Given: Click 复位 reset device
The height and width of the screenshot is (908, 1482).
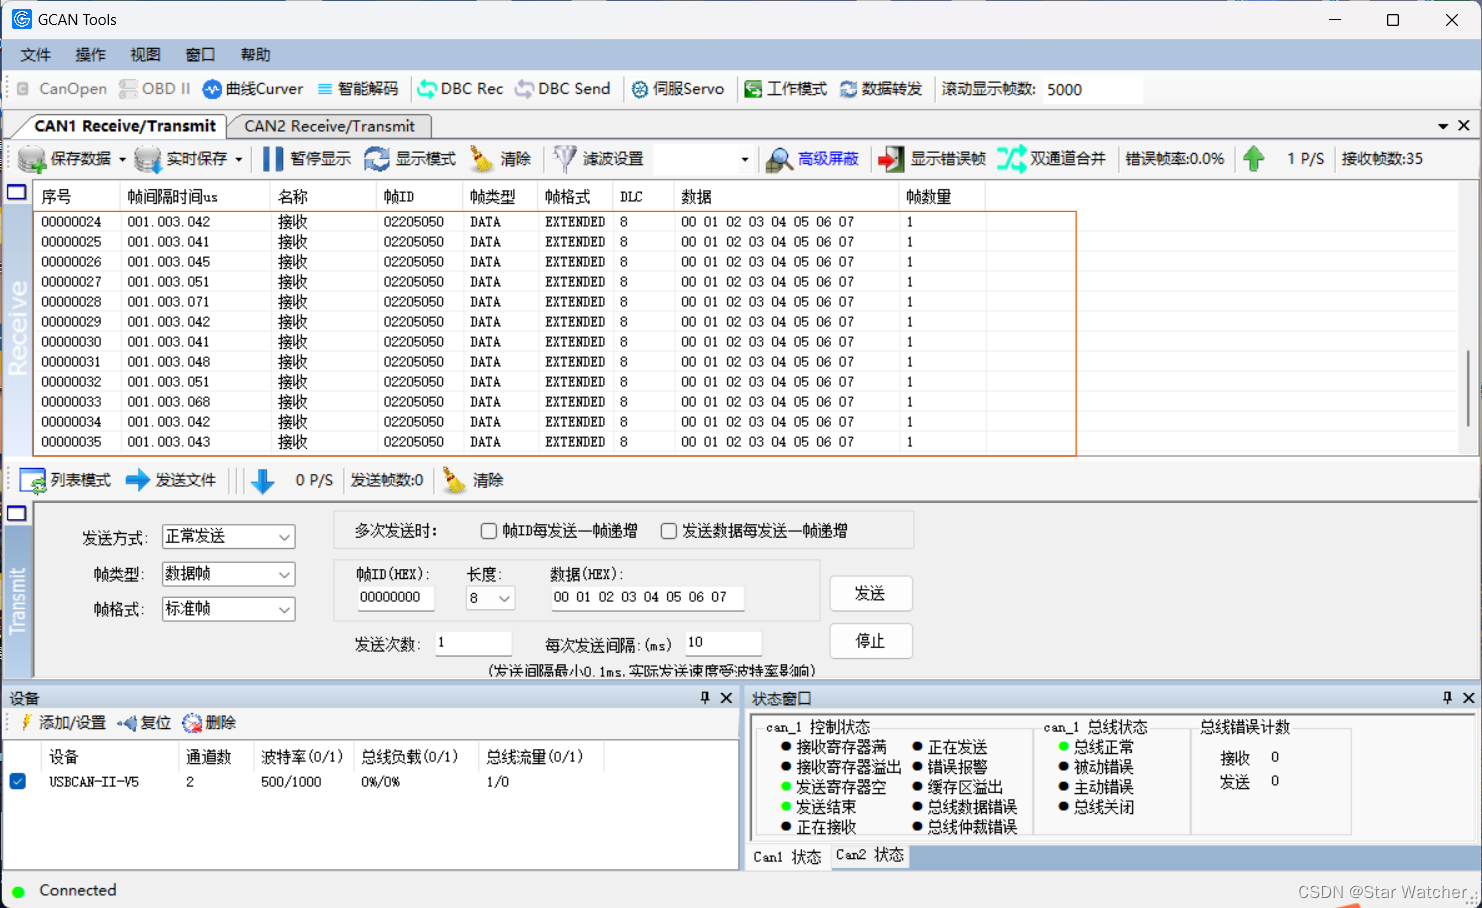Looking at the screenshot, I should (144, 723).
